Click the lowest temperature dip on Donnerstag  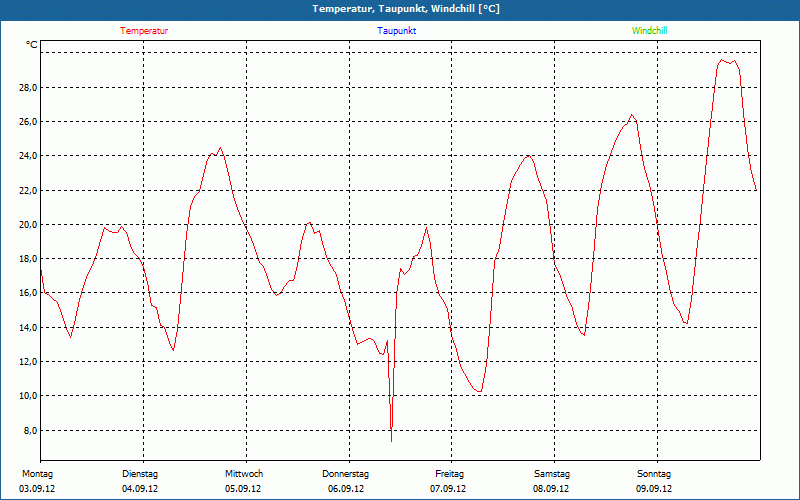click(x=391, y=441)
